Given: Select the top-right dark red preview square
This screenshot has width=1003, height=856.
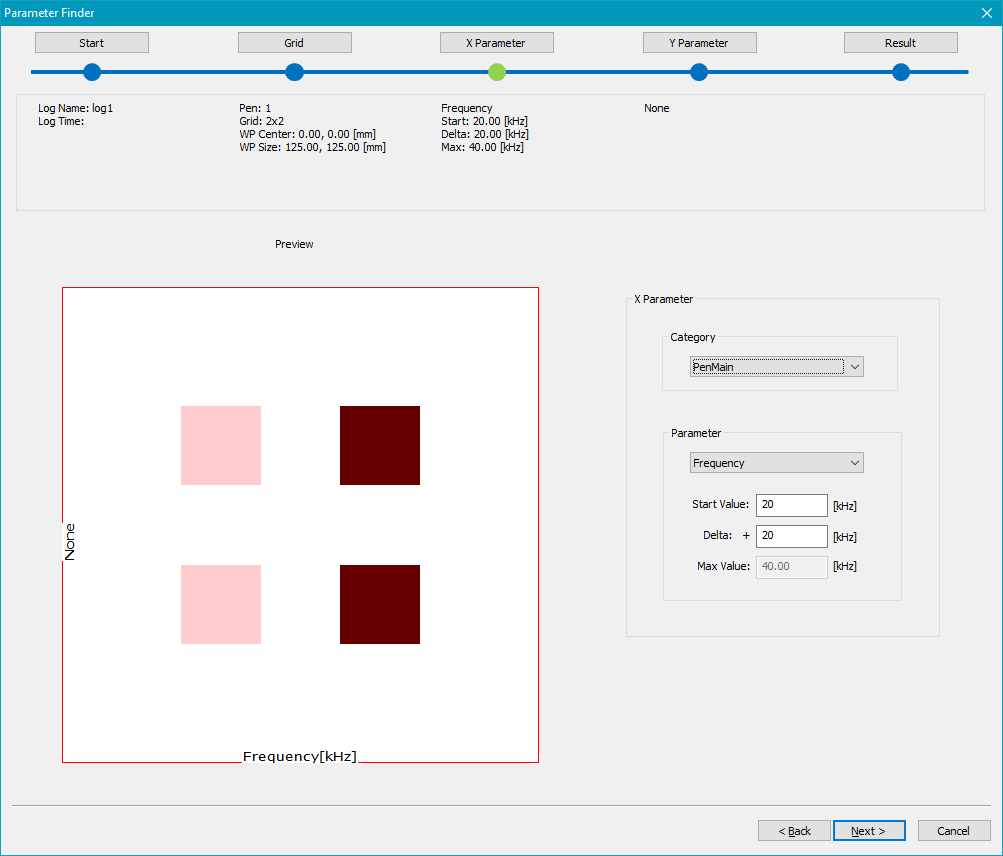Looking at the screenshot, I should (380, 445).
